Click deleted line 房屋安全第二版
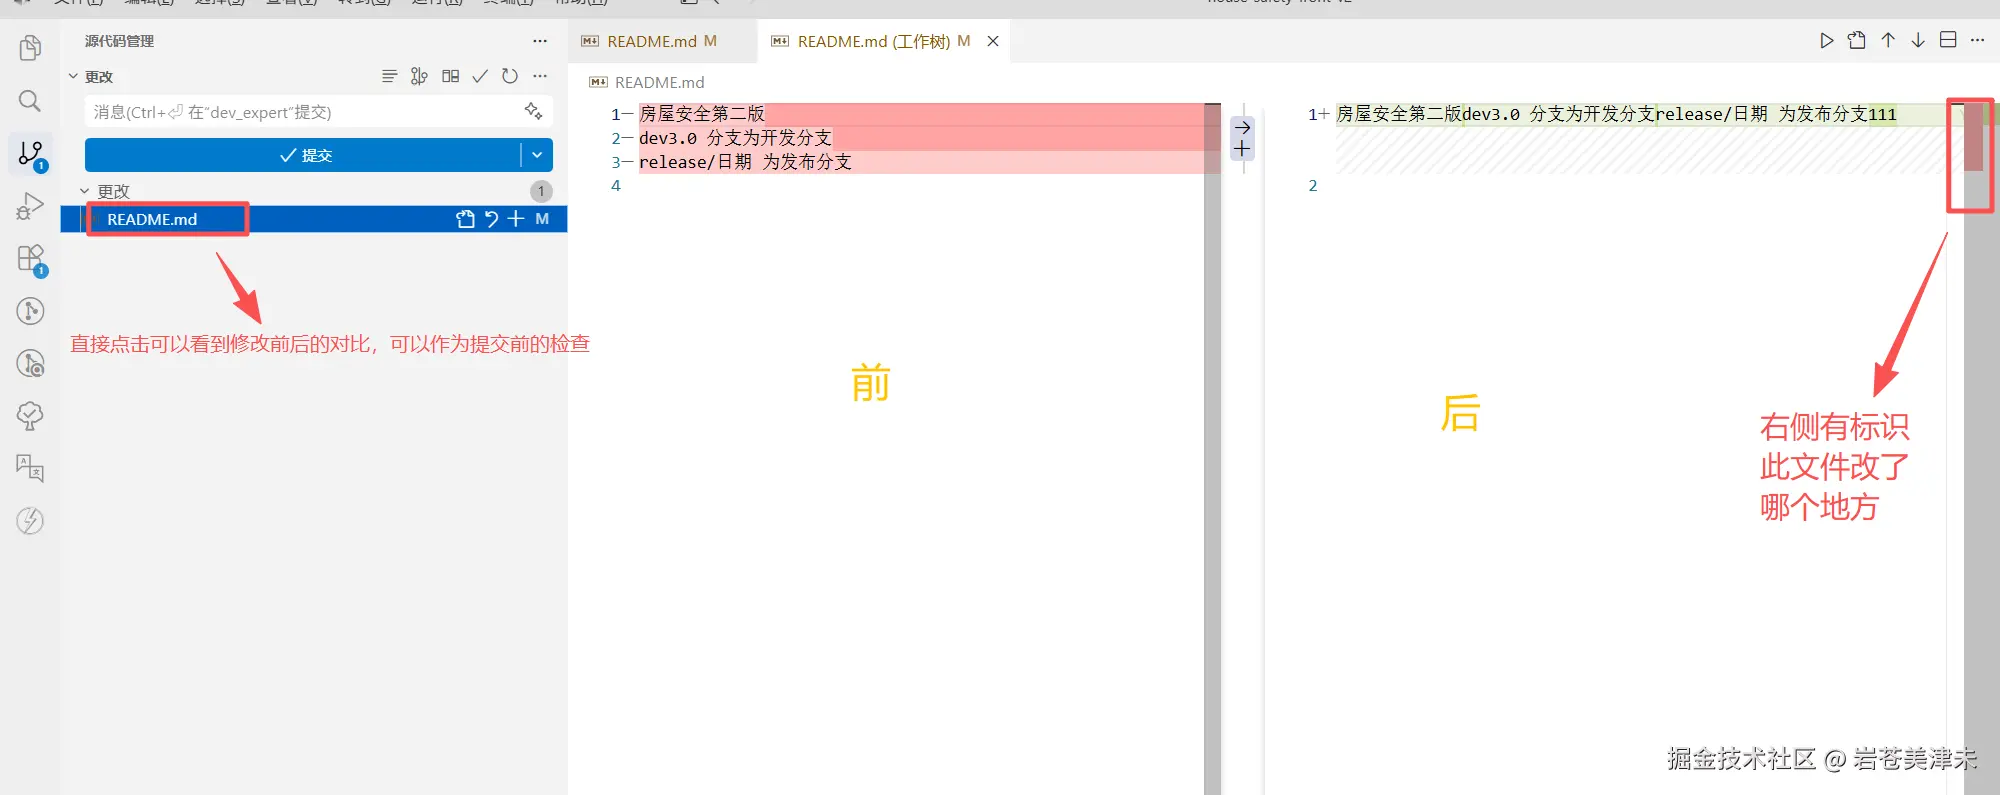 pos(702,114)
